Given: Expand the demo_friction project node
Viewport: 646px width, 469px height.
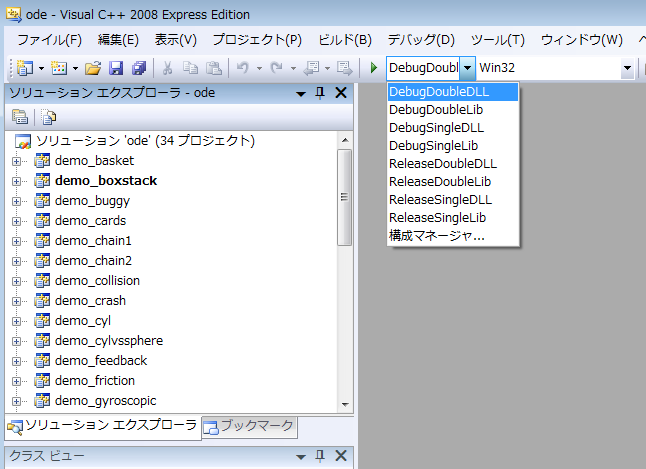Looking at the screenshot, I should point(16,381).
